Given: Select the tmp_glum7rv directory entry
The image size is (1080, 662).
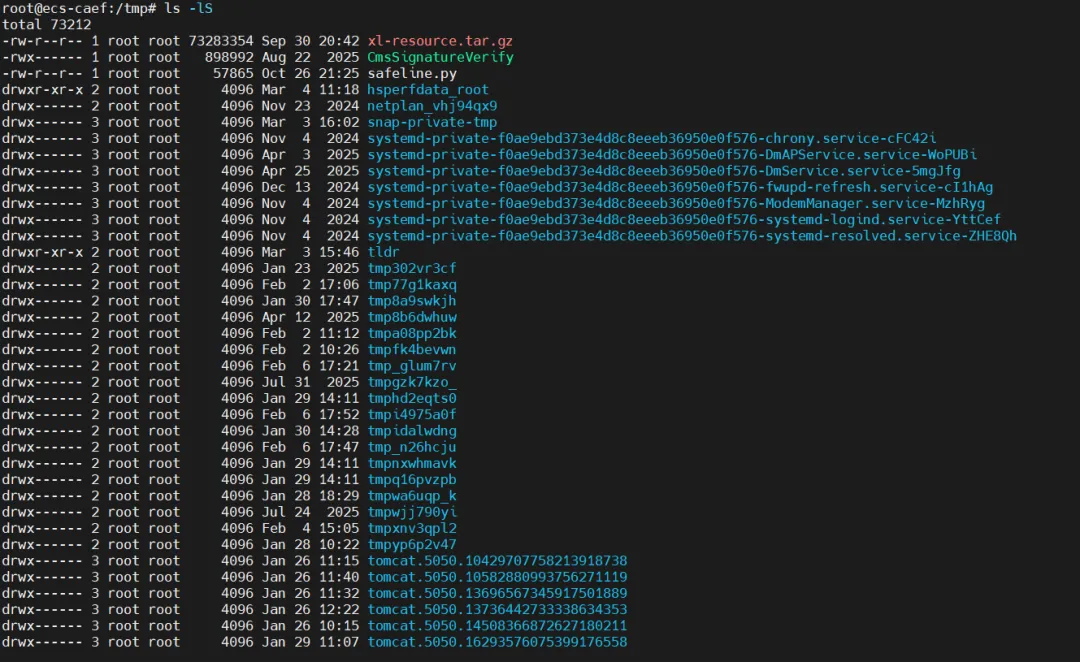Looking at the screenshot, I should [411, 366].
